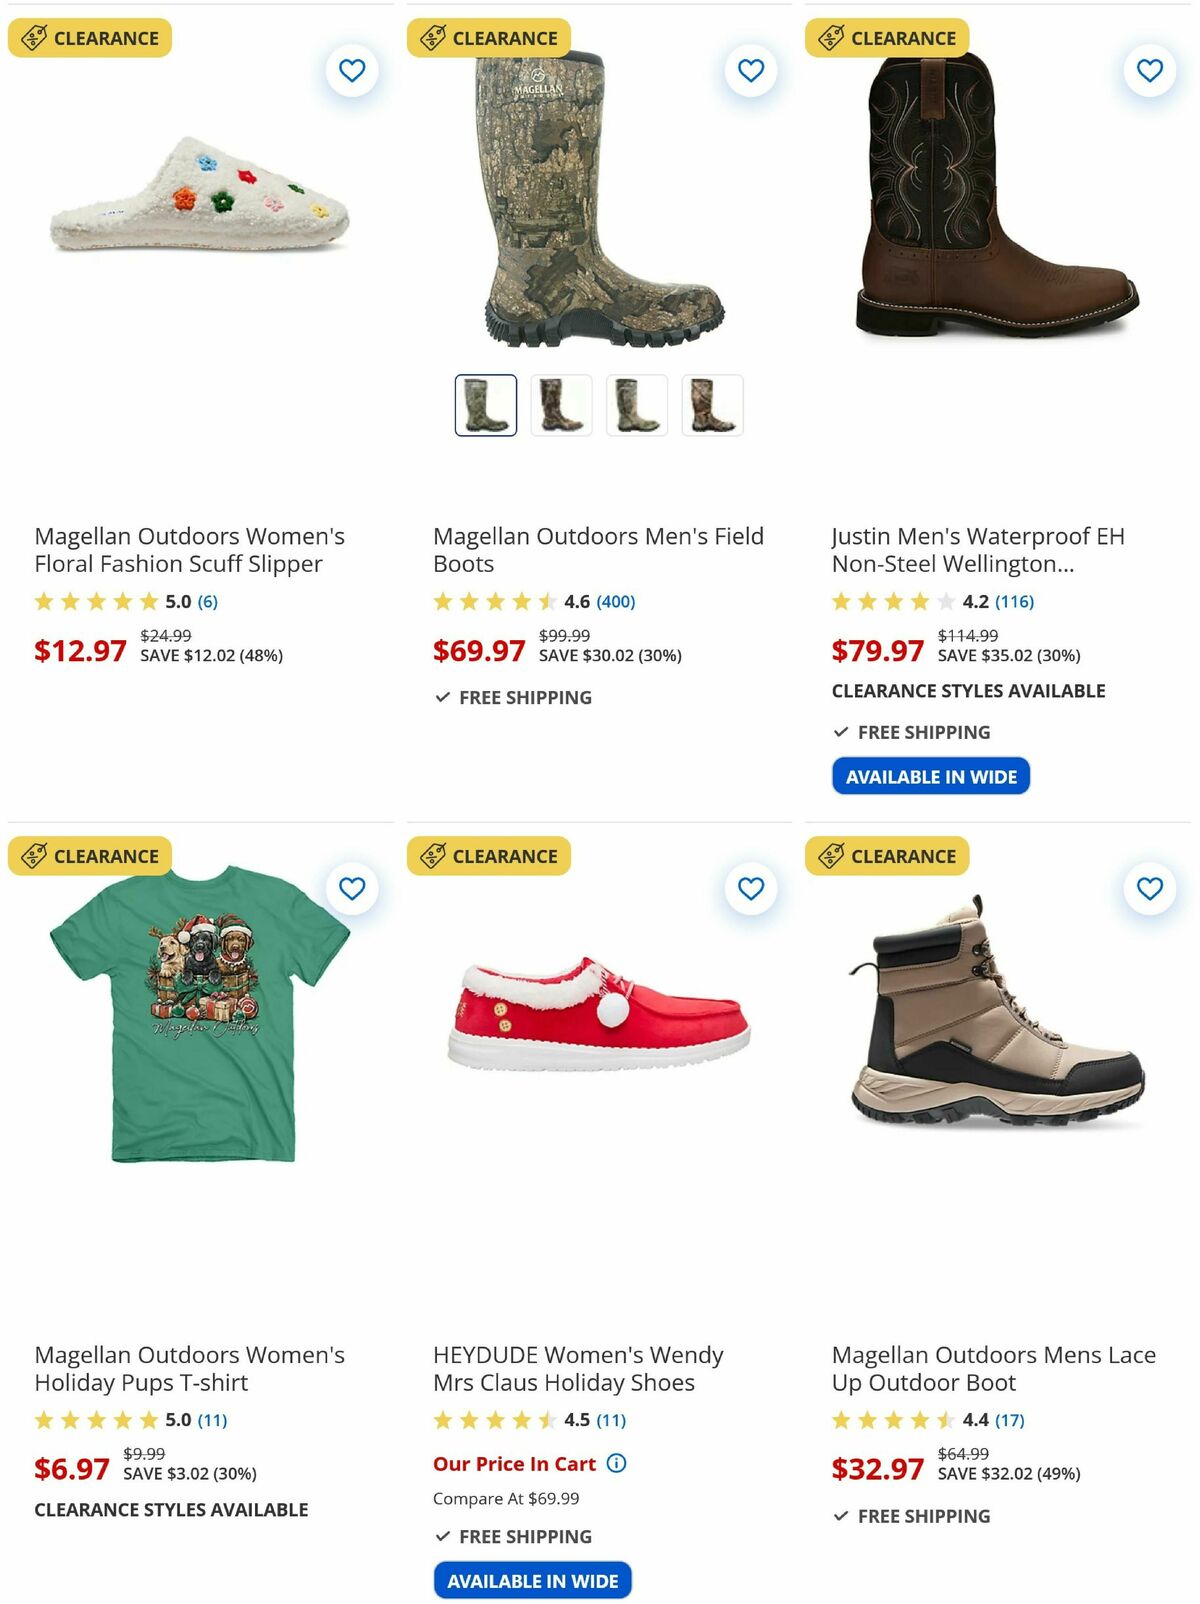This screenshot has height=1604, width=1200.
Task: Click AVAILABLE IN WIDE under the Mrs Claus shoes
Action: tap(532, 1580)
